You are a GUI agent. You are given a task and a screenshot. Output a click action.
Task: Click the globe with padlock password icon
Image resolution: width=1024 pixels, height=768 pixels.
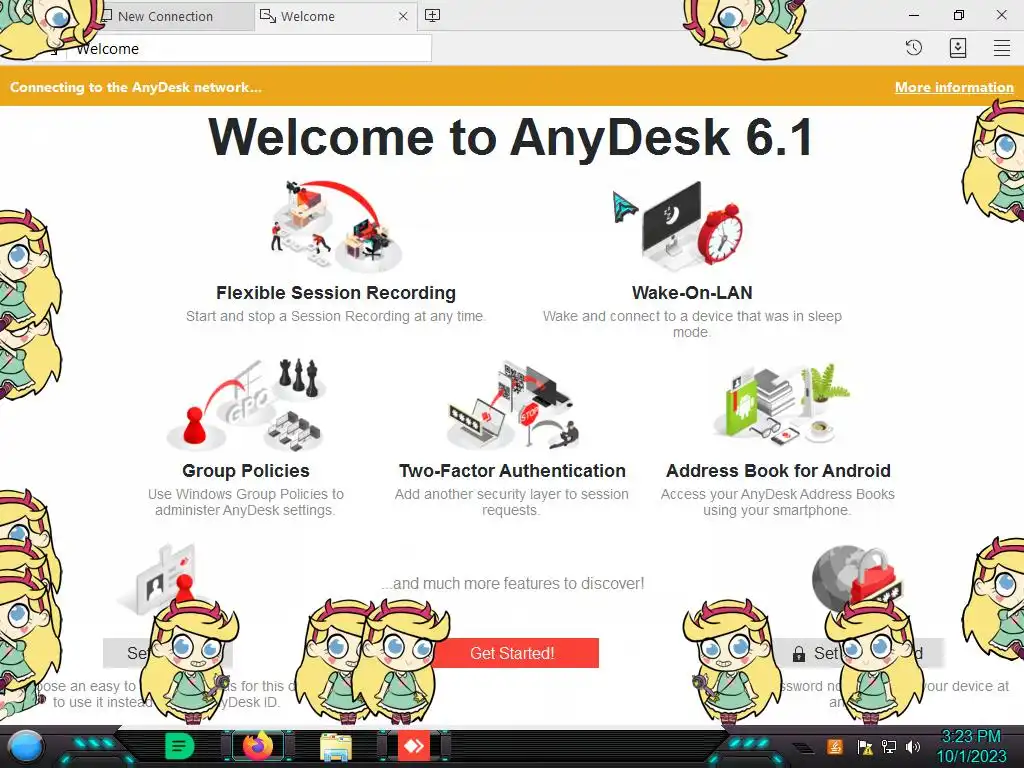(x=856, y=579)
